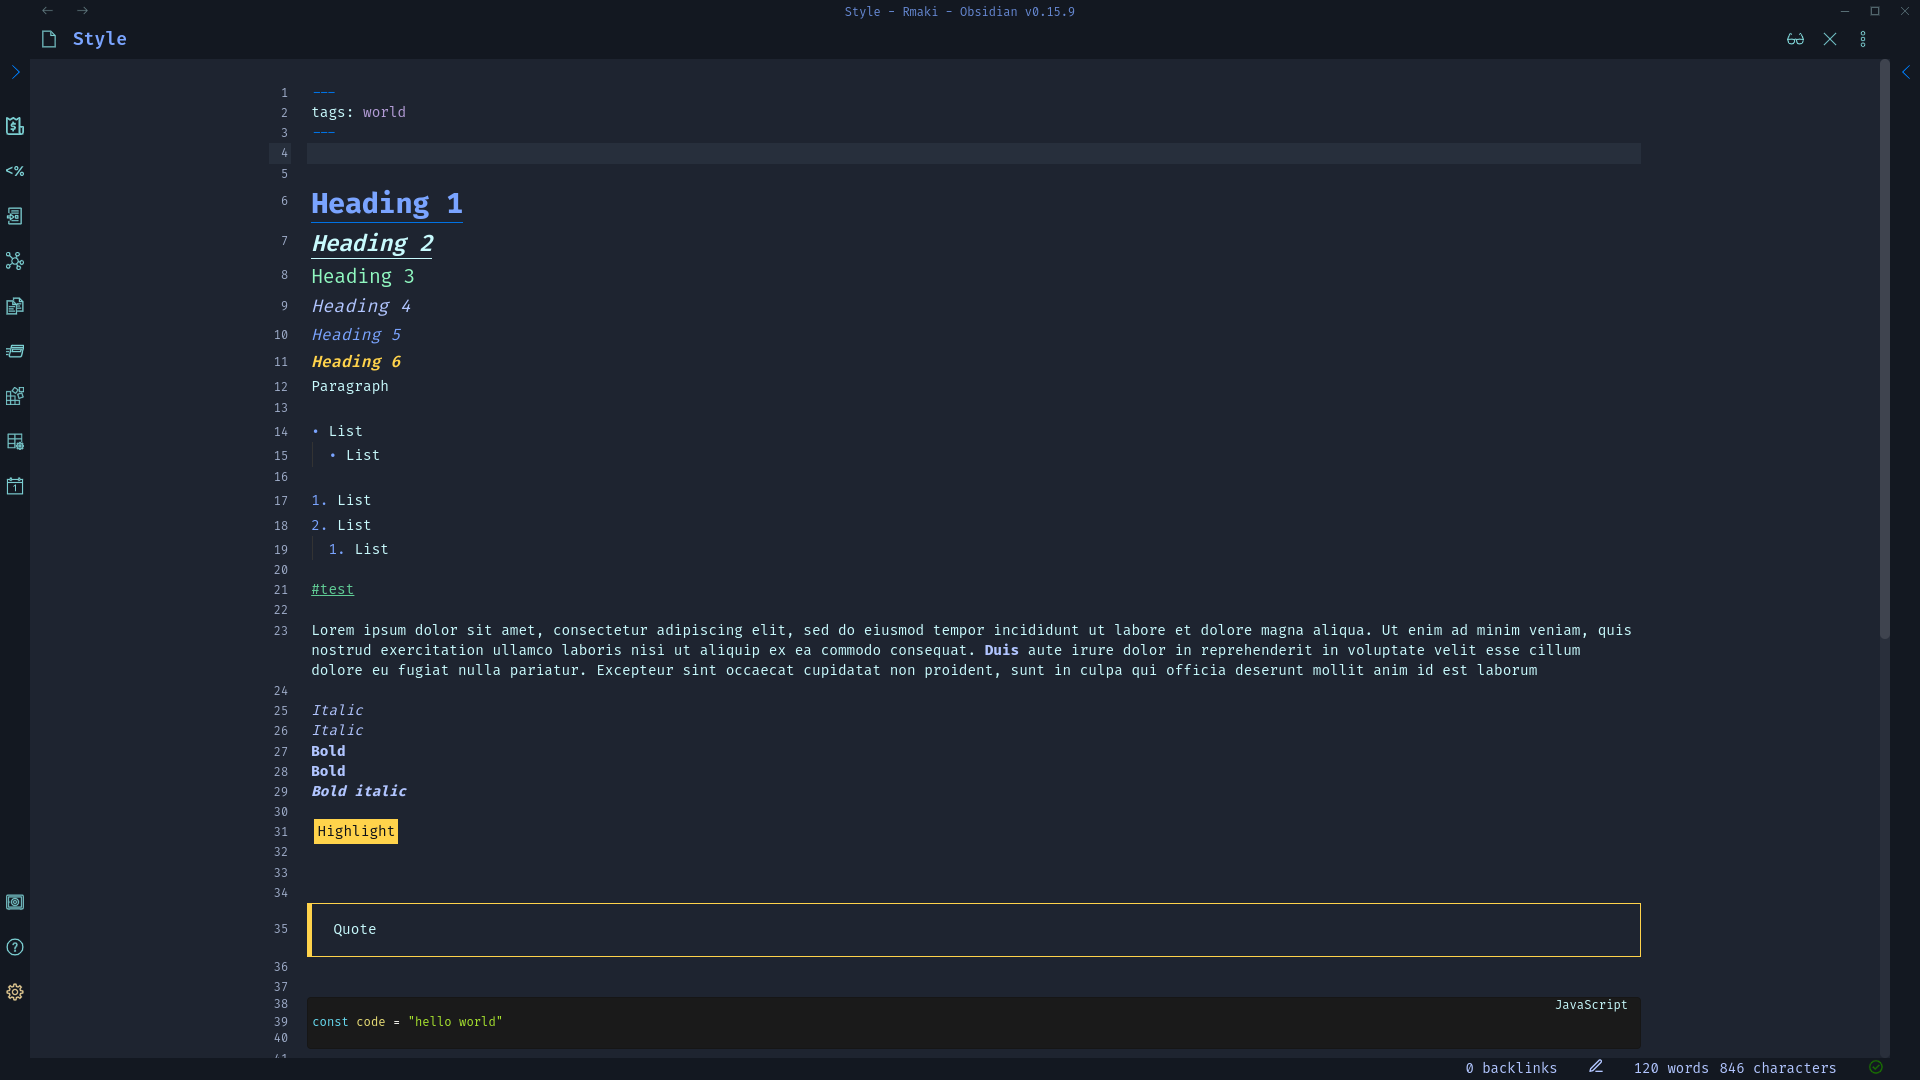
Task: Click inside line 4 input field
Action: point(975,154)
